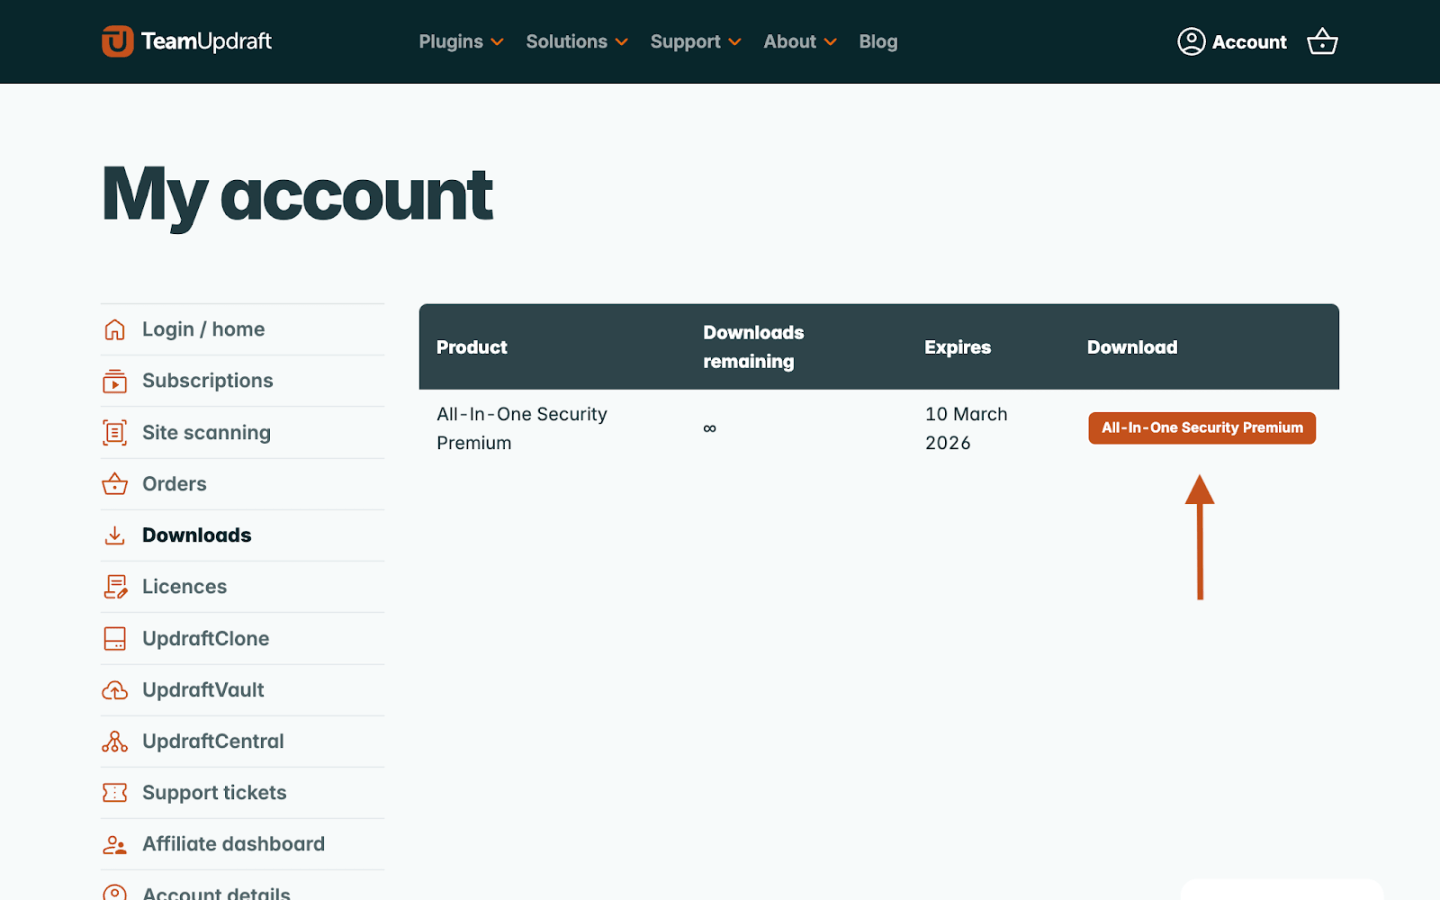Image resolution: width=1440 pixels, height=900 pixels.
Task: Click the Account profile icon
Action: point(1191,41)
